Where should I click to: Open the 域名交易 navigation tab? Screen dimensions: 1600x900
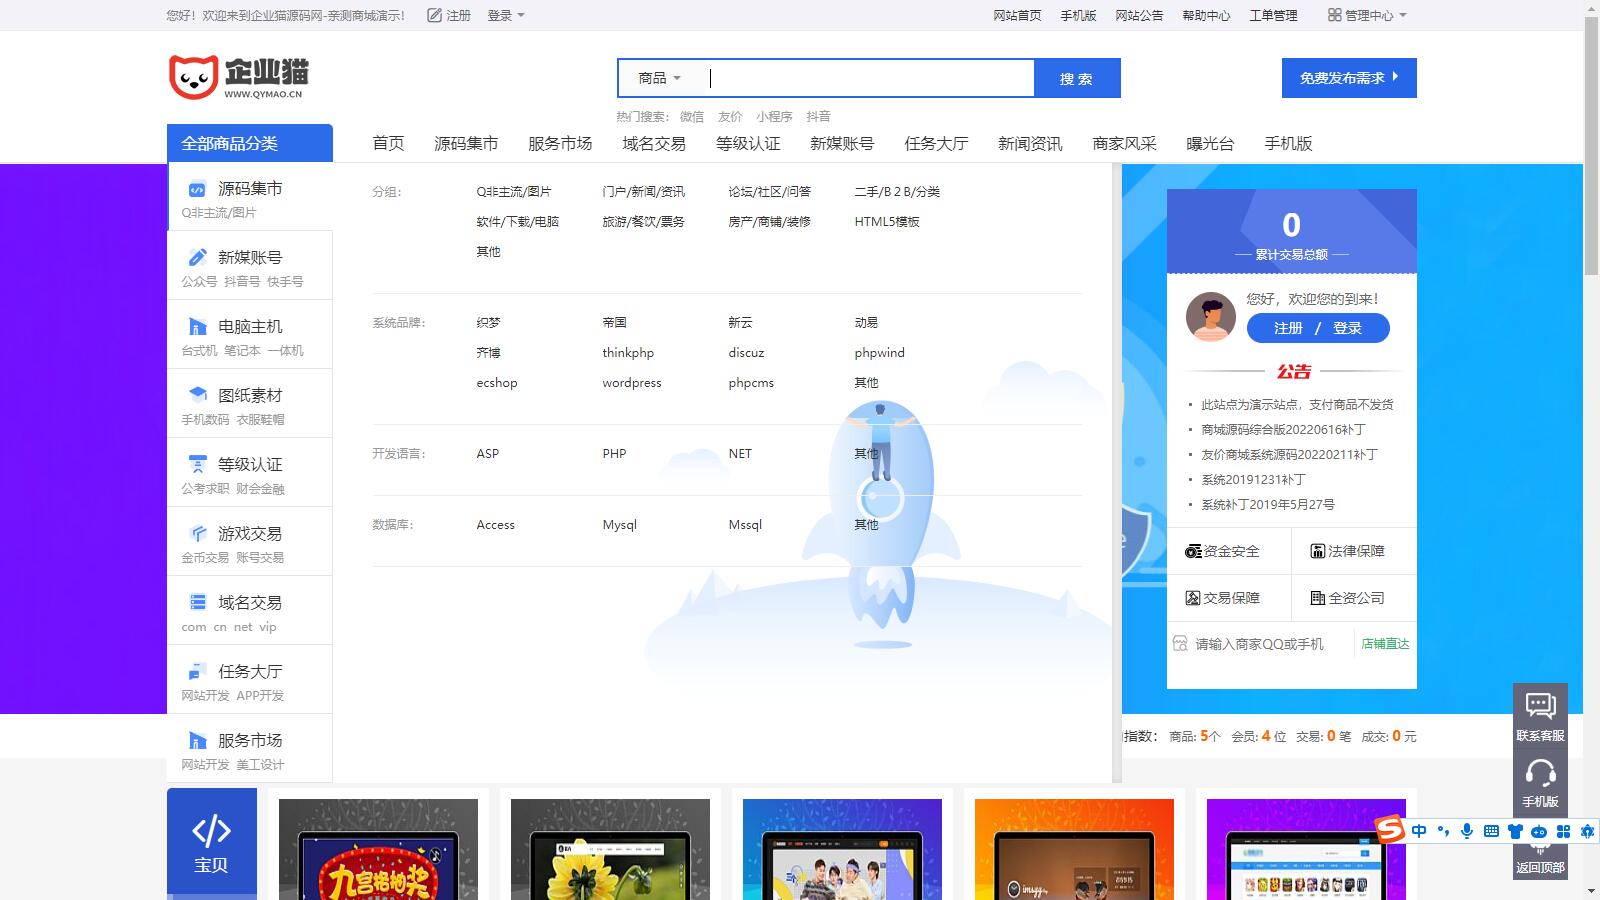tap(653, 144)
